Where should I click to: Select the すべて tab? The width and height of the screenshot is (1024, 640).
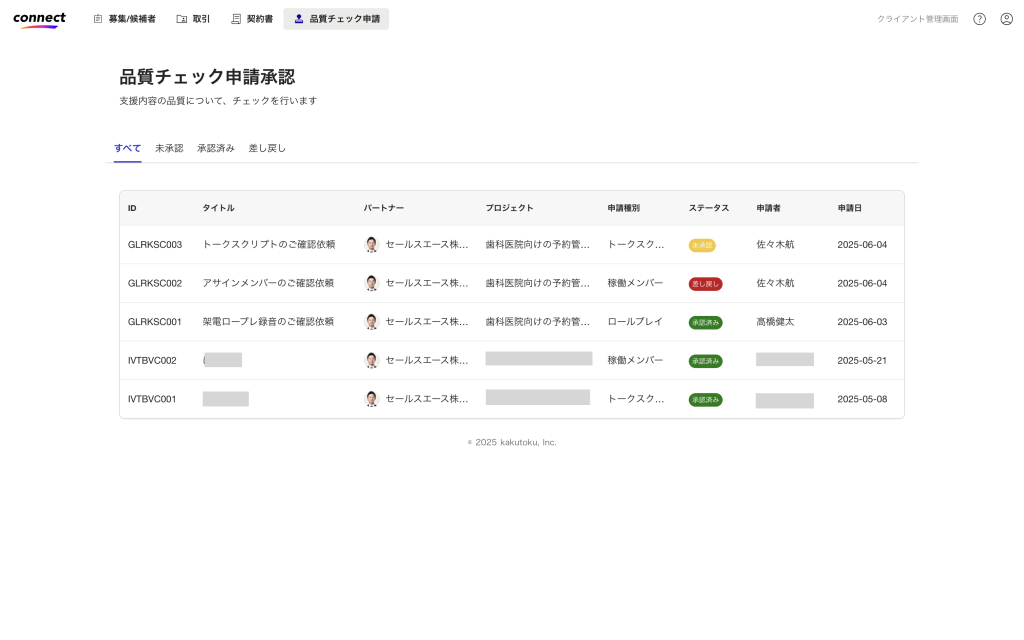click(x=127, y=148)
